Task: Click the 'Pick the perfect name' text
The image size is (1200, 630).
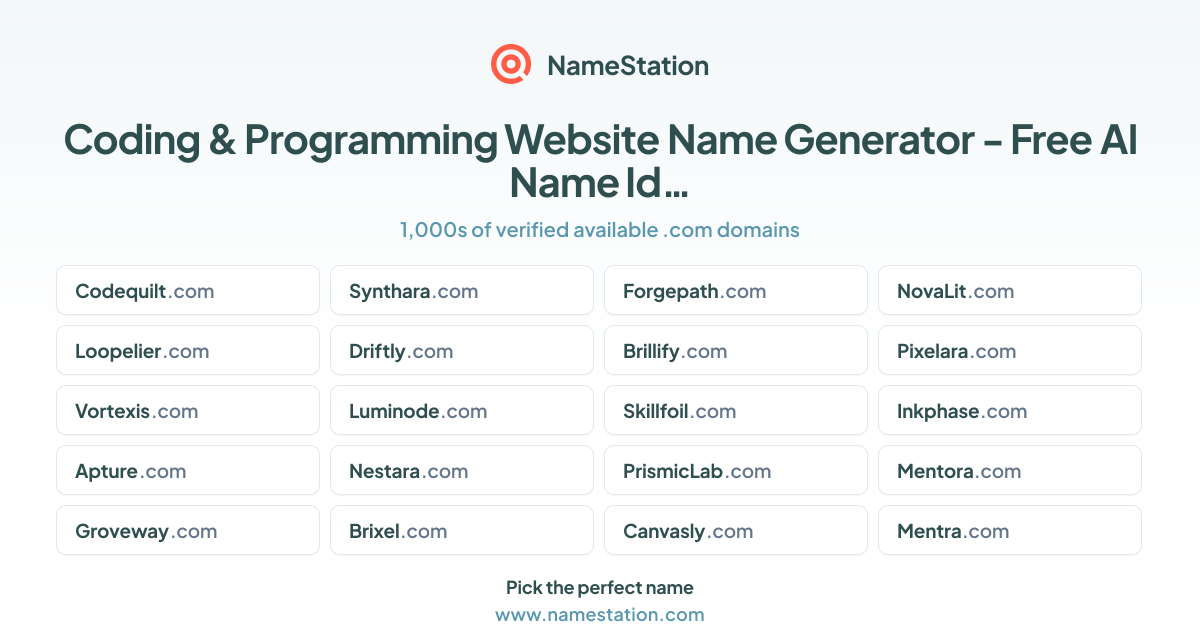Action: pyautogui.click(x=600, y=587)
